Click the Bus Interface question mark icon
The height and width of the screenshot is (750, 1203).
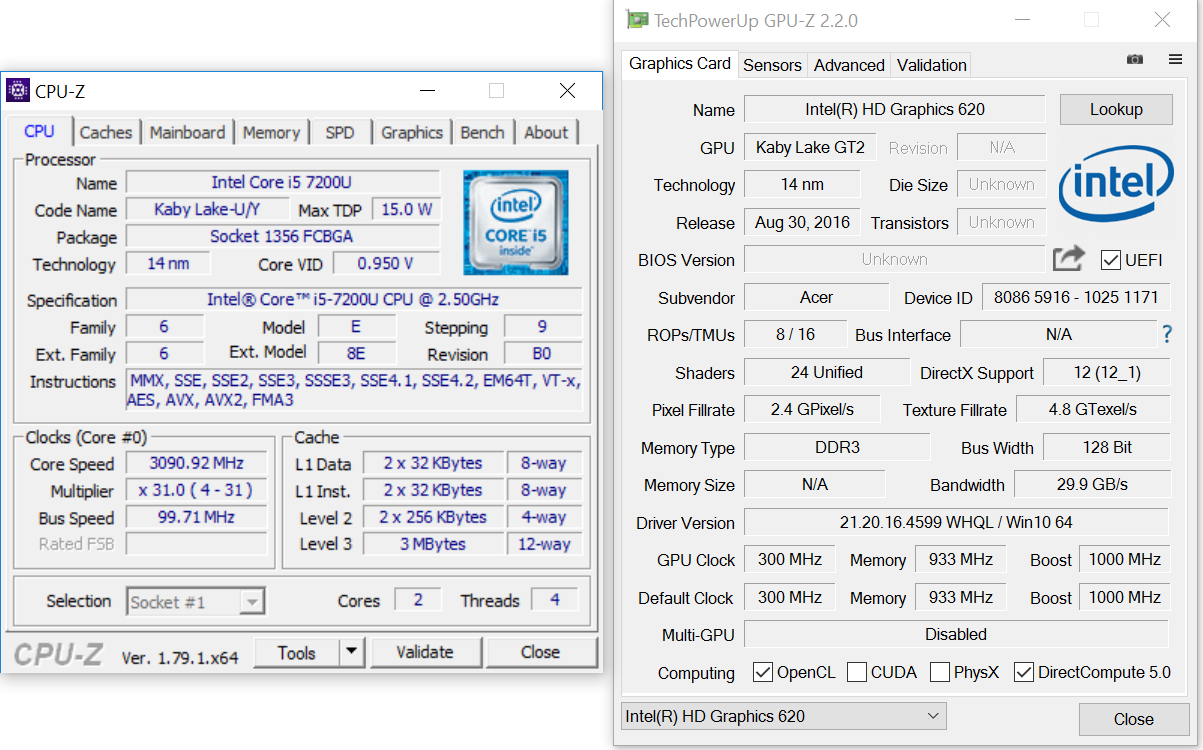(x=1166, y=334)
